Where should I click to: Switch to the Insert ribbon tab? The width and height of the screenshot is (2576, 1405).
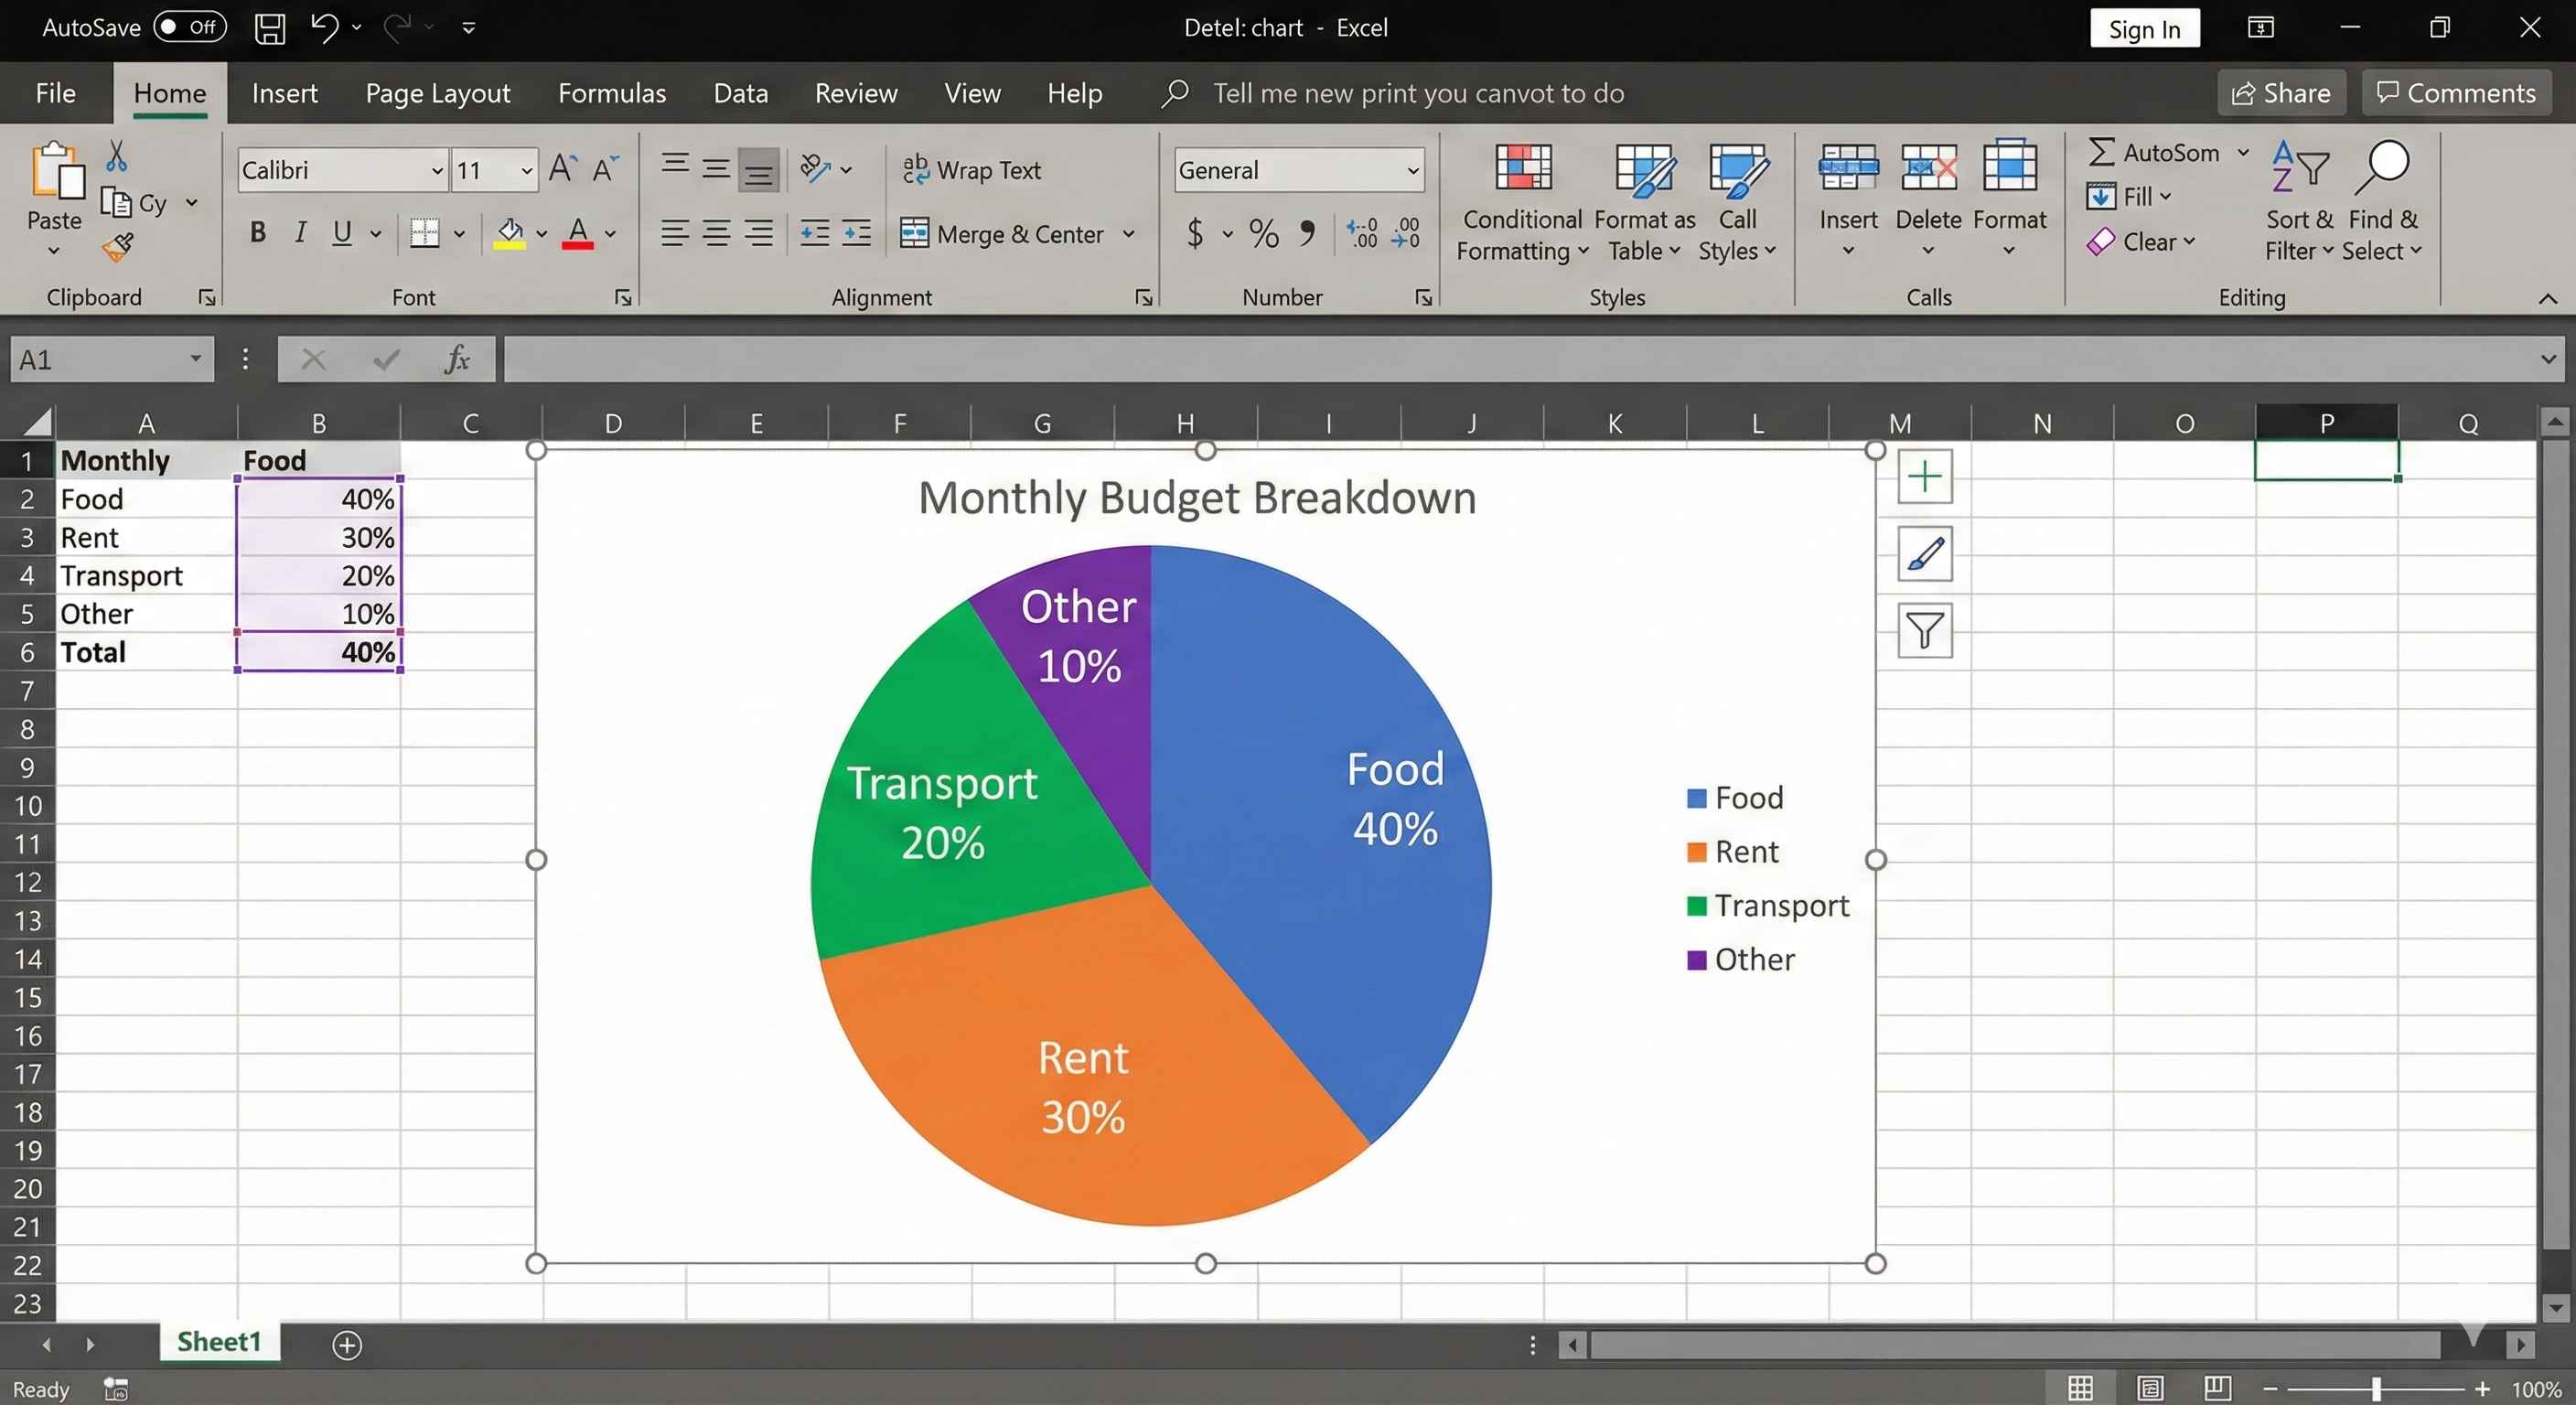coord(285,92)
